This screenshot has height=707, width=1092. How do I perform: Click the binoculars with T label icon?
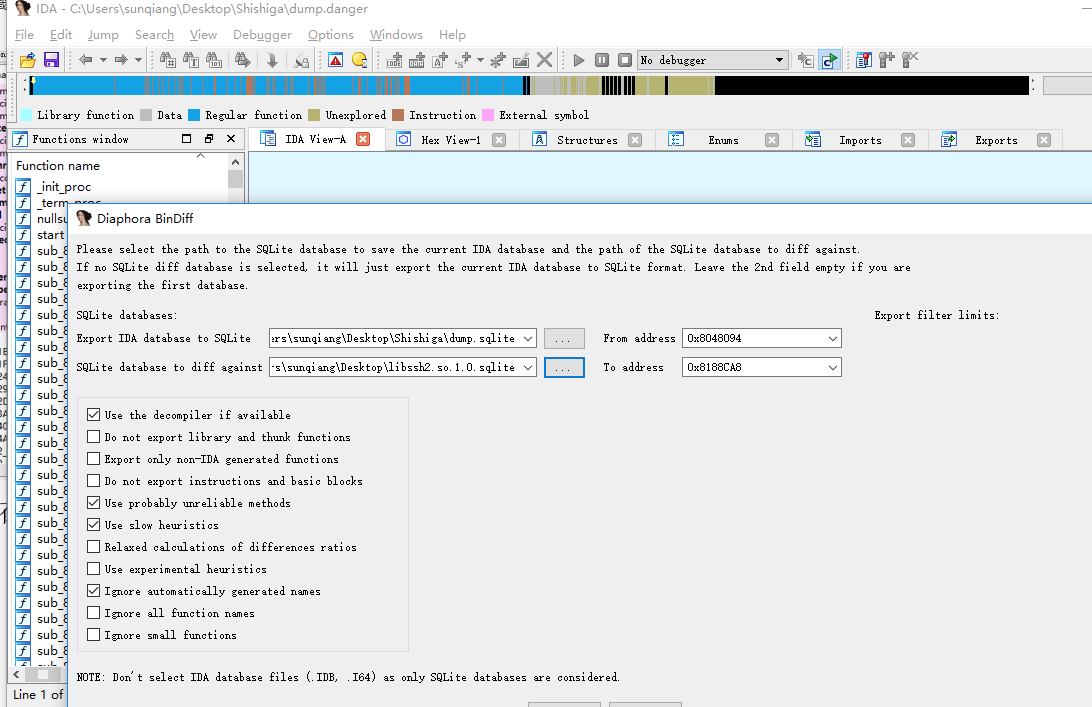click(x=191, y=61)
